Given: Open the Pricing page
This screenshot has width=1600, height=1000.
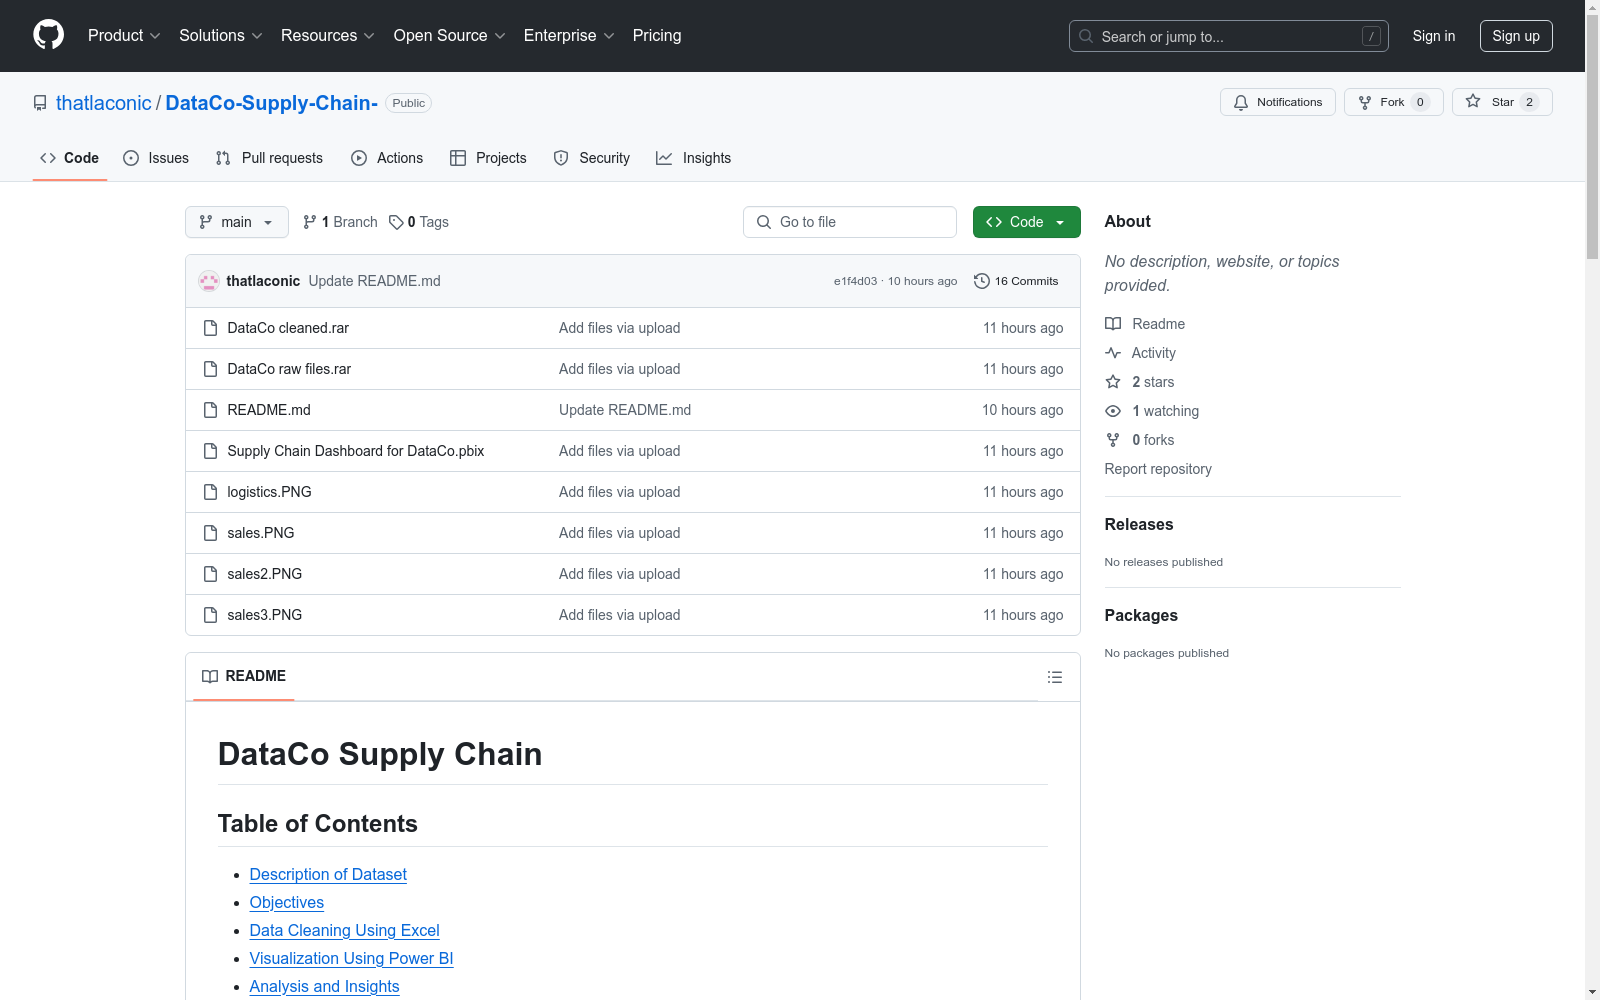Looking at the screenshot, I should pyautogui.click(x=657, y=35).
